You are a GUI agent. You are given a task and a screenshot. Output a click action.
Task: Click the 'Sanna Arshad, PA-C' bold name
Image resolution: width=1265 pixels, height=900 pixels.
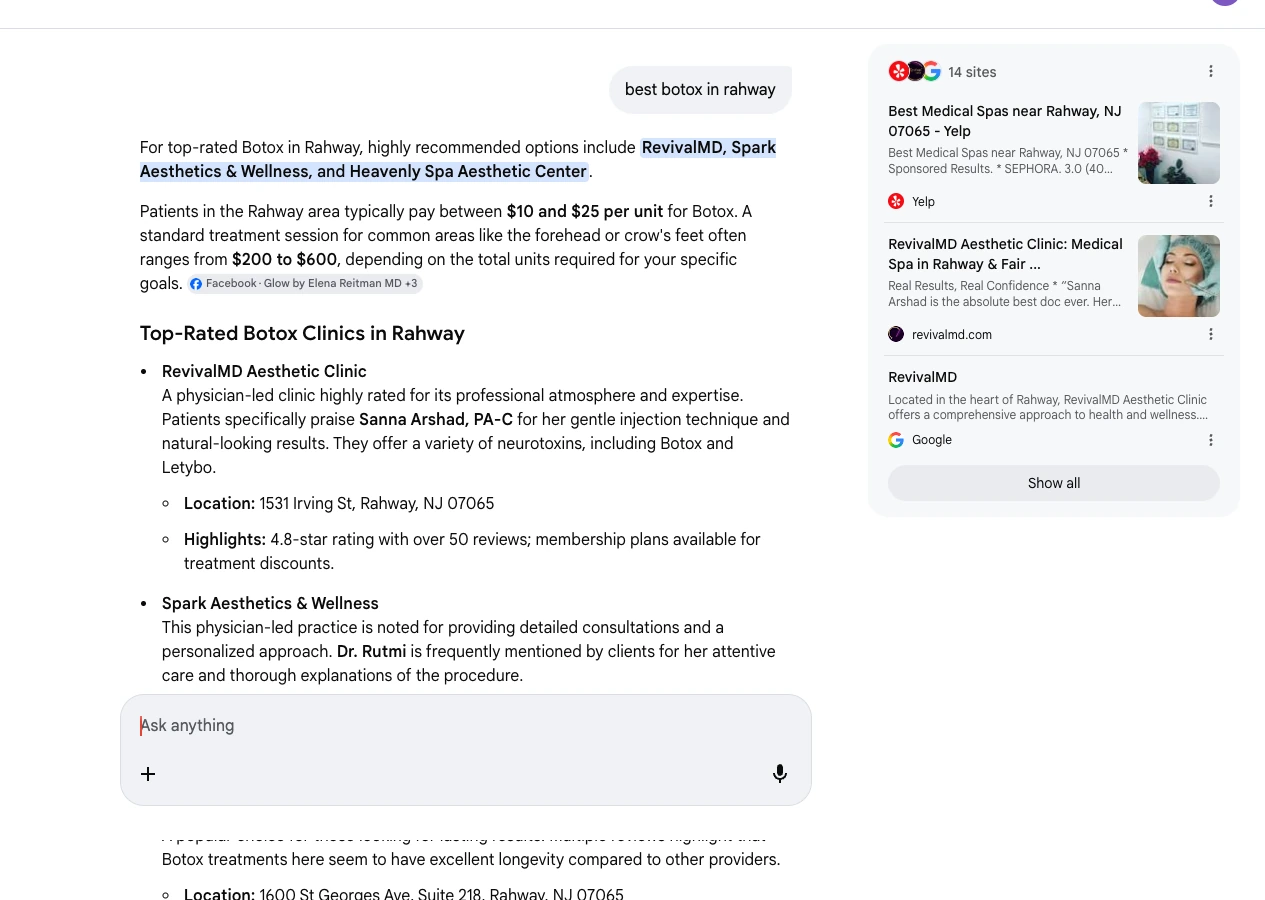click(x=436, y=419)
